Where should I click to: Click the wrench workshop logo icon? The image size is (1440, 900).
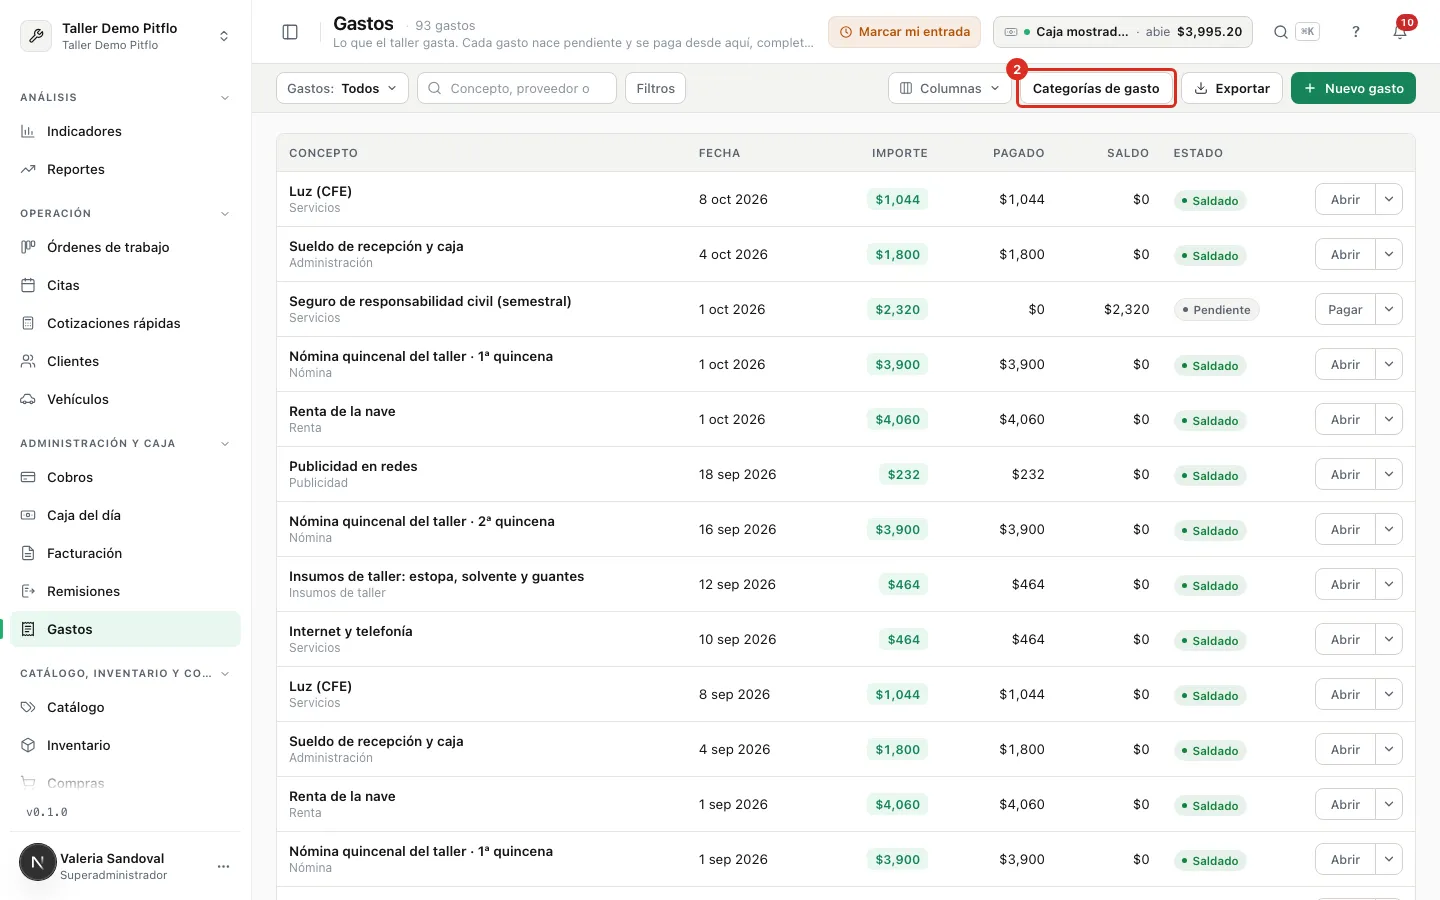[36, 36]
